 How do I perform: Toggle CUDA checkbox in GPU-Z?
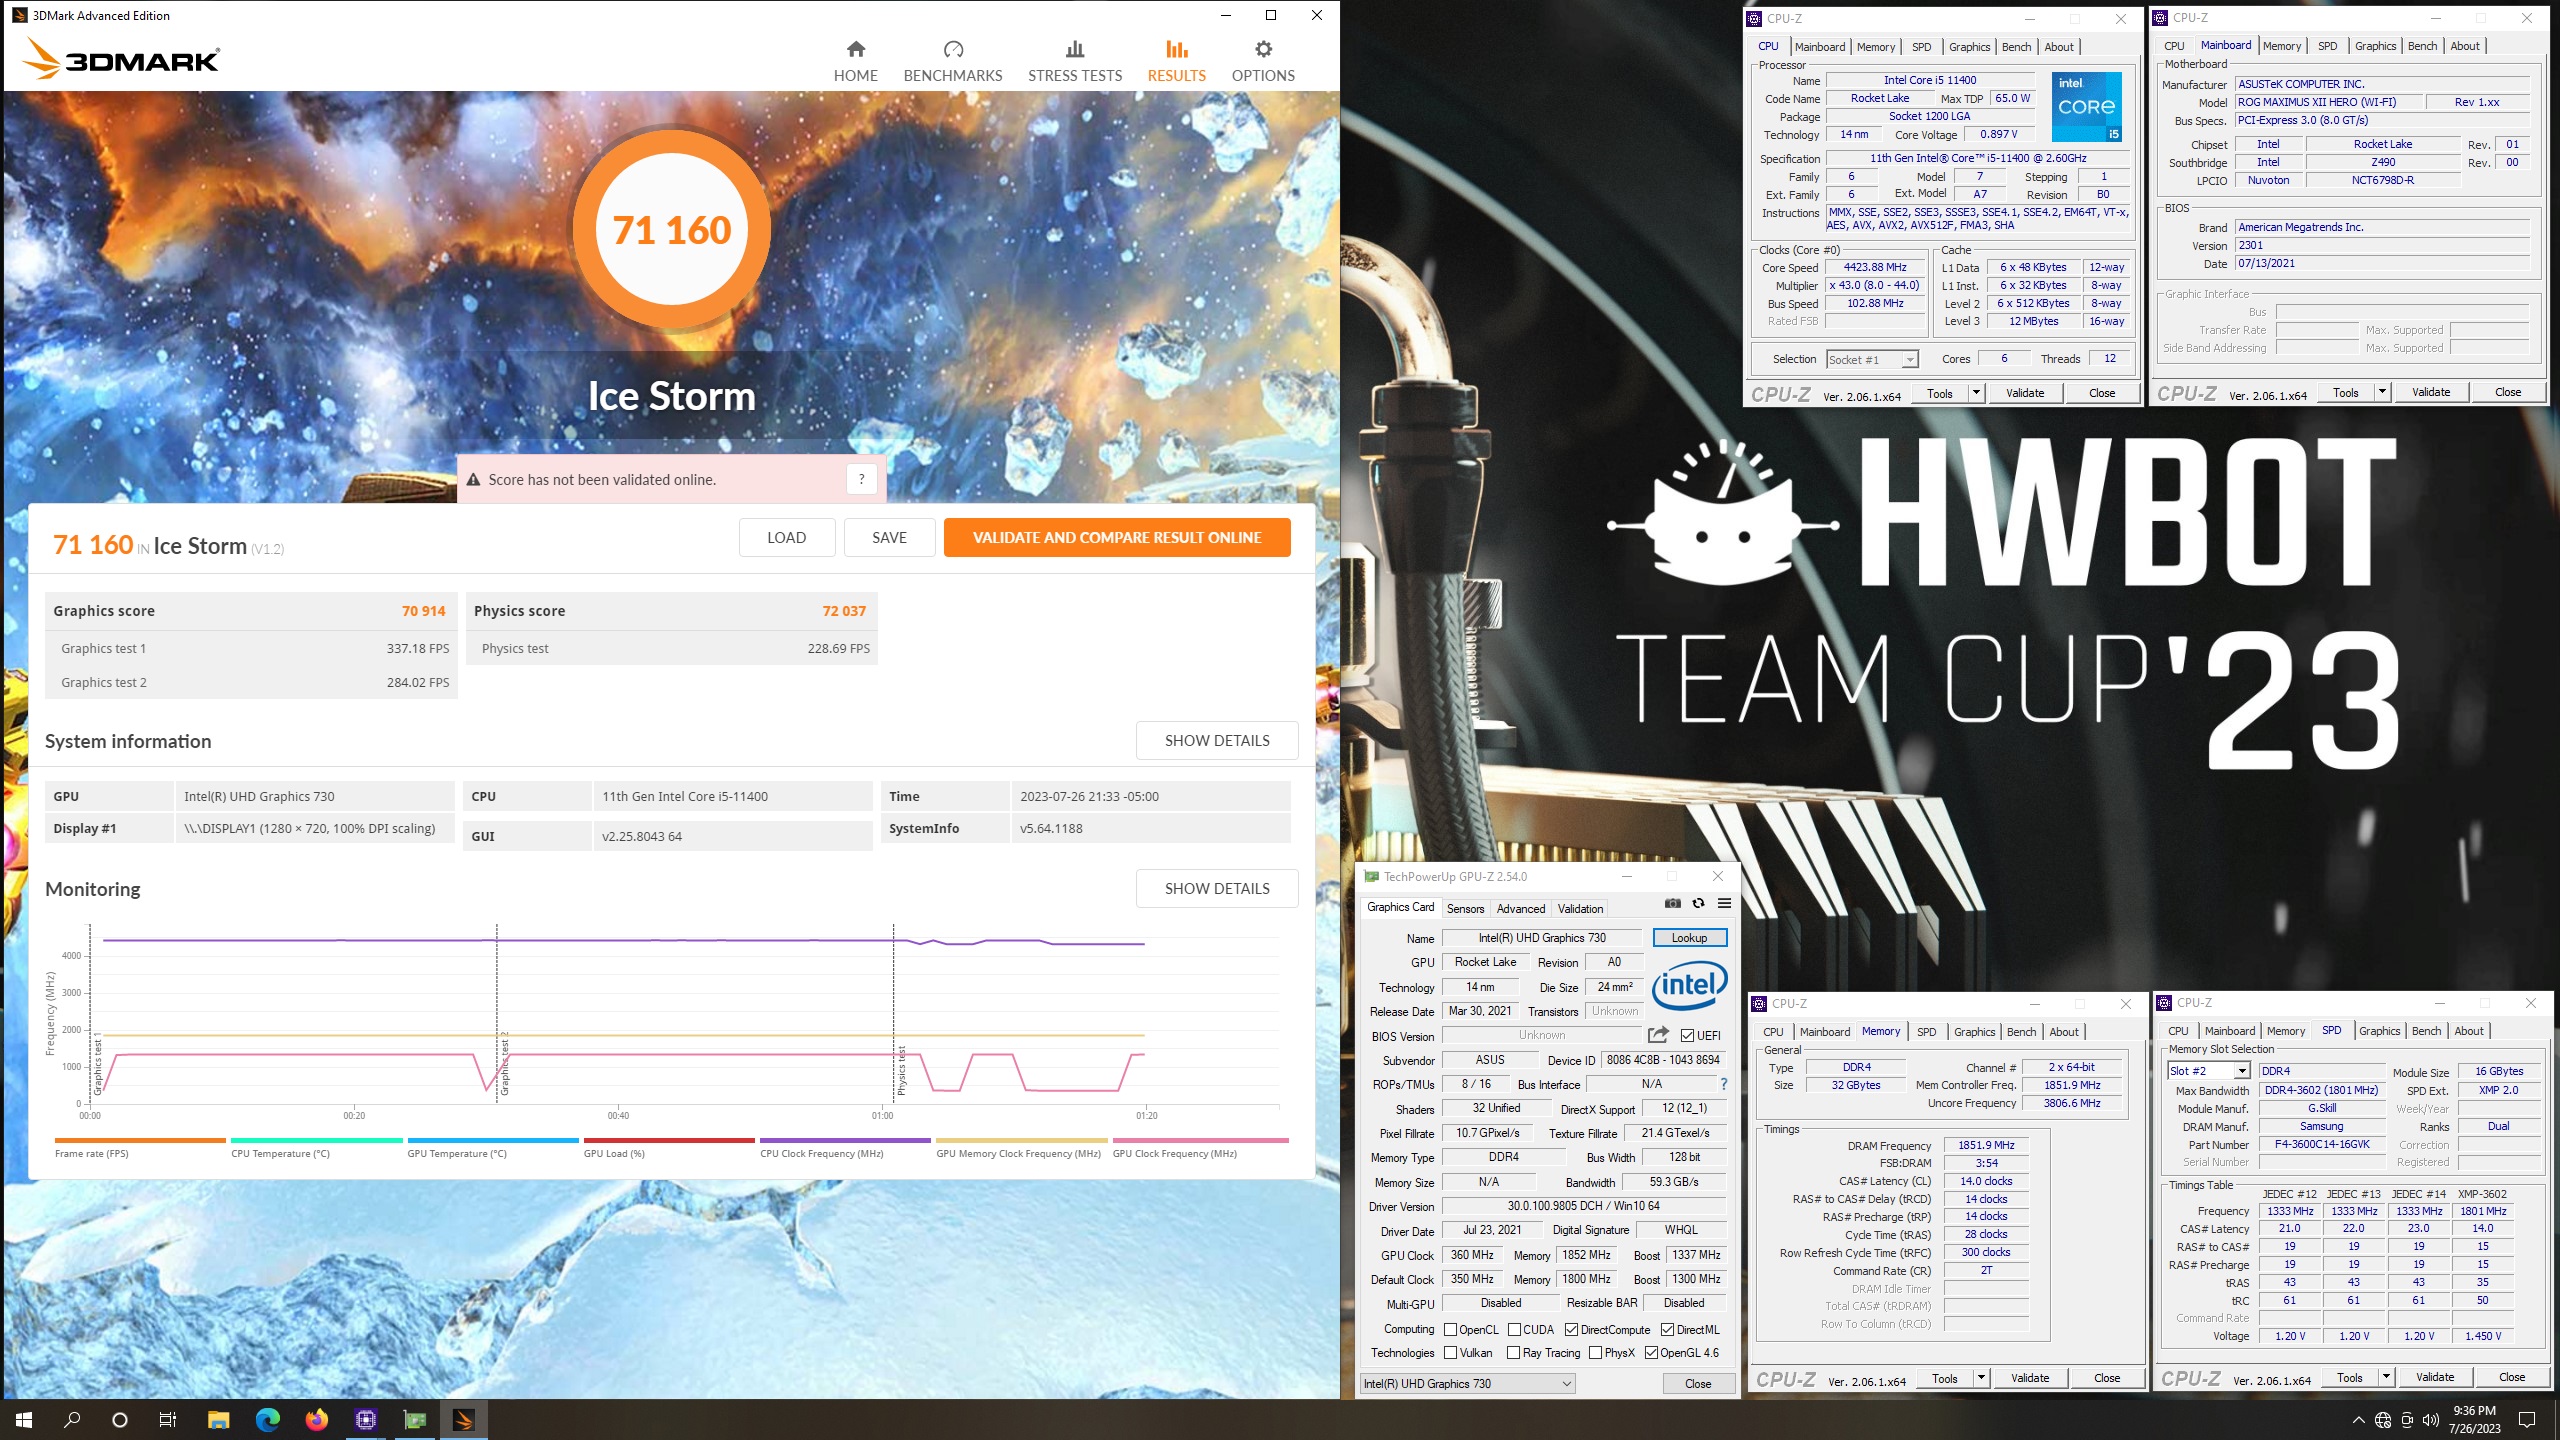(x=1514, y=1329)
